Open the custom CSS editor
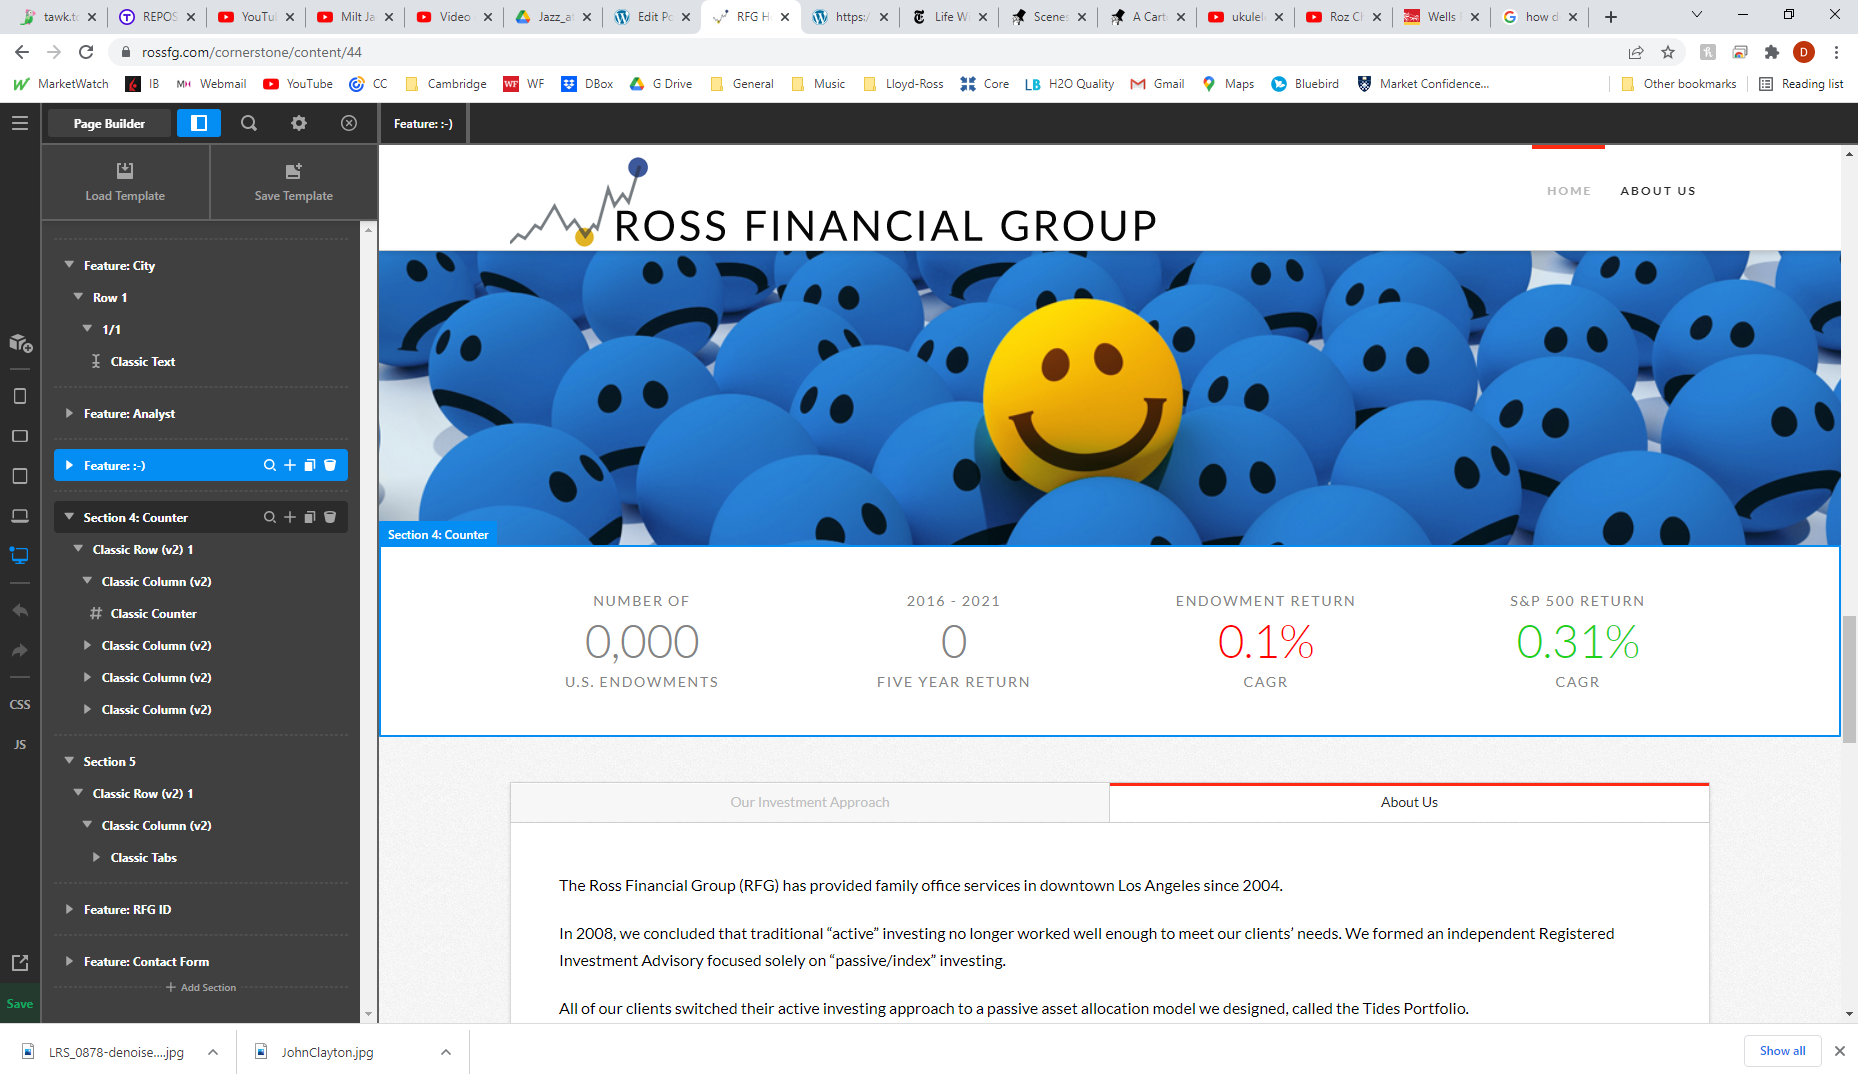 20,705
